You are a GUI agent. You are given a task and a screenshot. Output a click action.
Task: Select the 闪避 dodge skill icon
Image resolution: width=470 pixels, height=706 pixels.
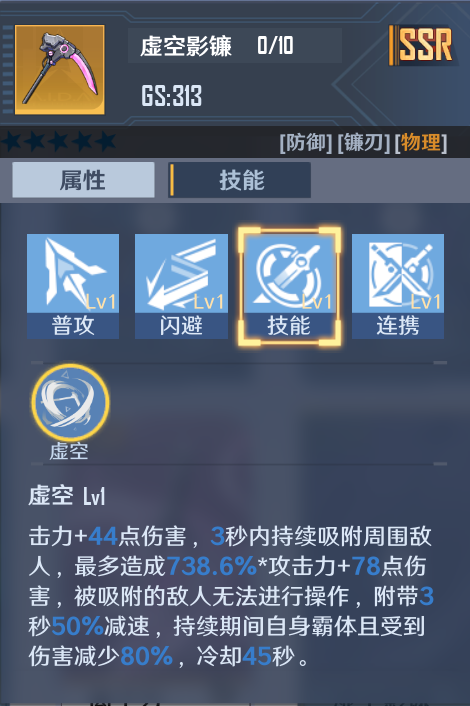pyautogui.click(x=181, y=286)
